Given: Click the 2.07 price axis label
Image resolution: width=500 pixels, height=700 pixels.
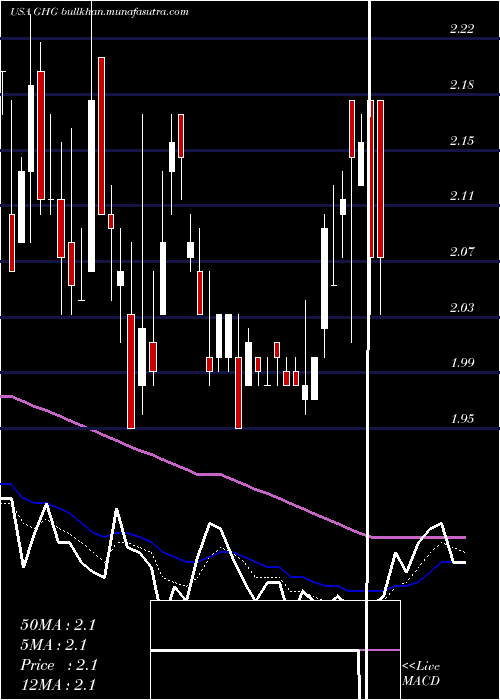Looking at the screenshot, I should 462,252.
